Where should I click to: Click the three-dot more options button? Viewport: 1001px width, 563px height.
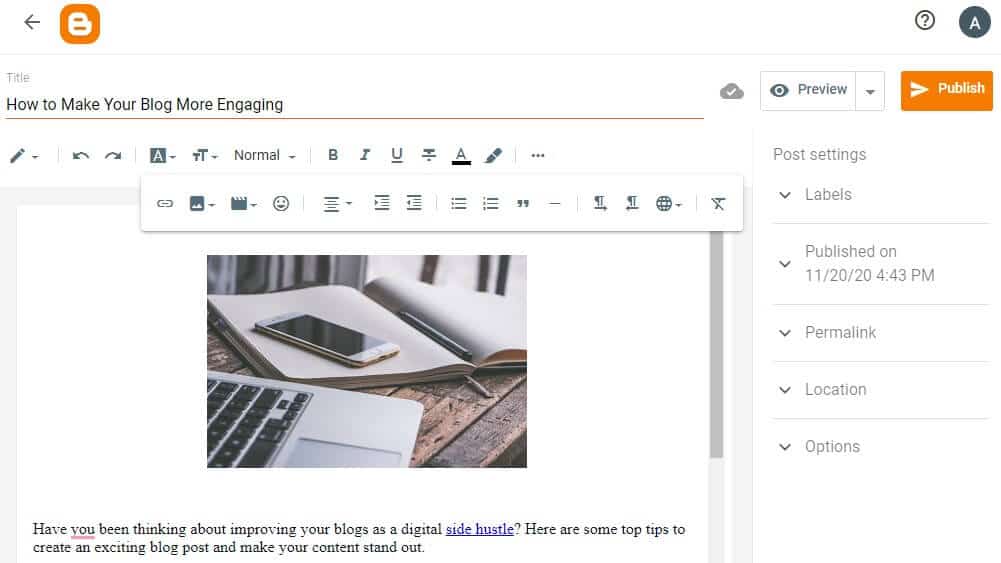click(538, 155)
